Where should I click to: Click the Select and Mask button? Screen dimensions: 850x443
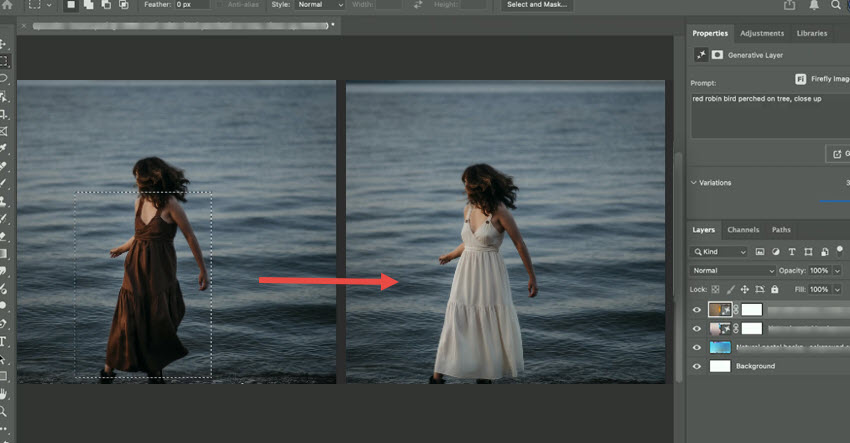tap(537, 4)
